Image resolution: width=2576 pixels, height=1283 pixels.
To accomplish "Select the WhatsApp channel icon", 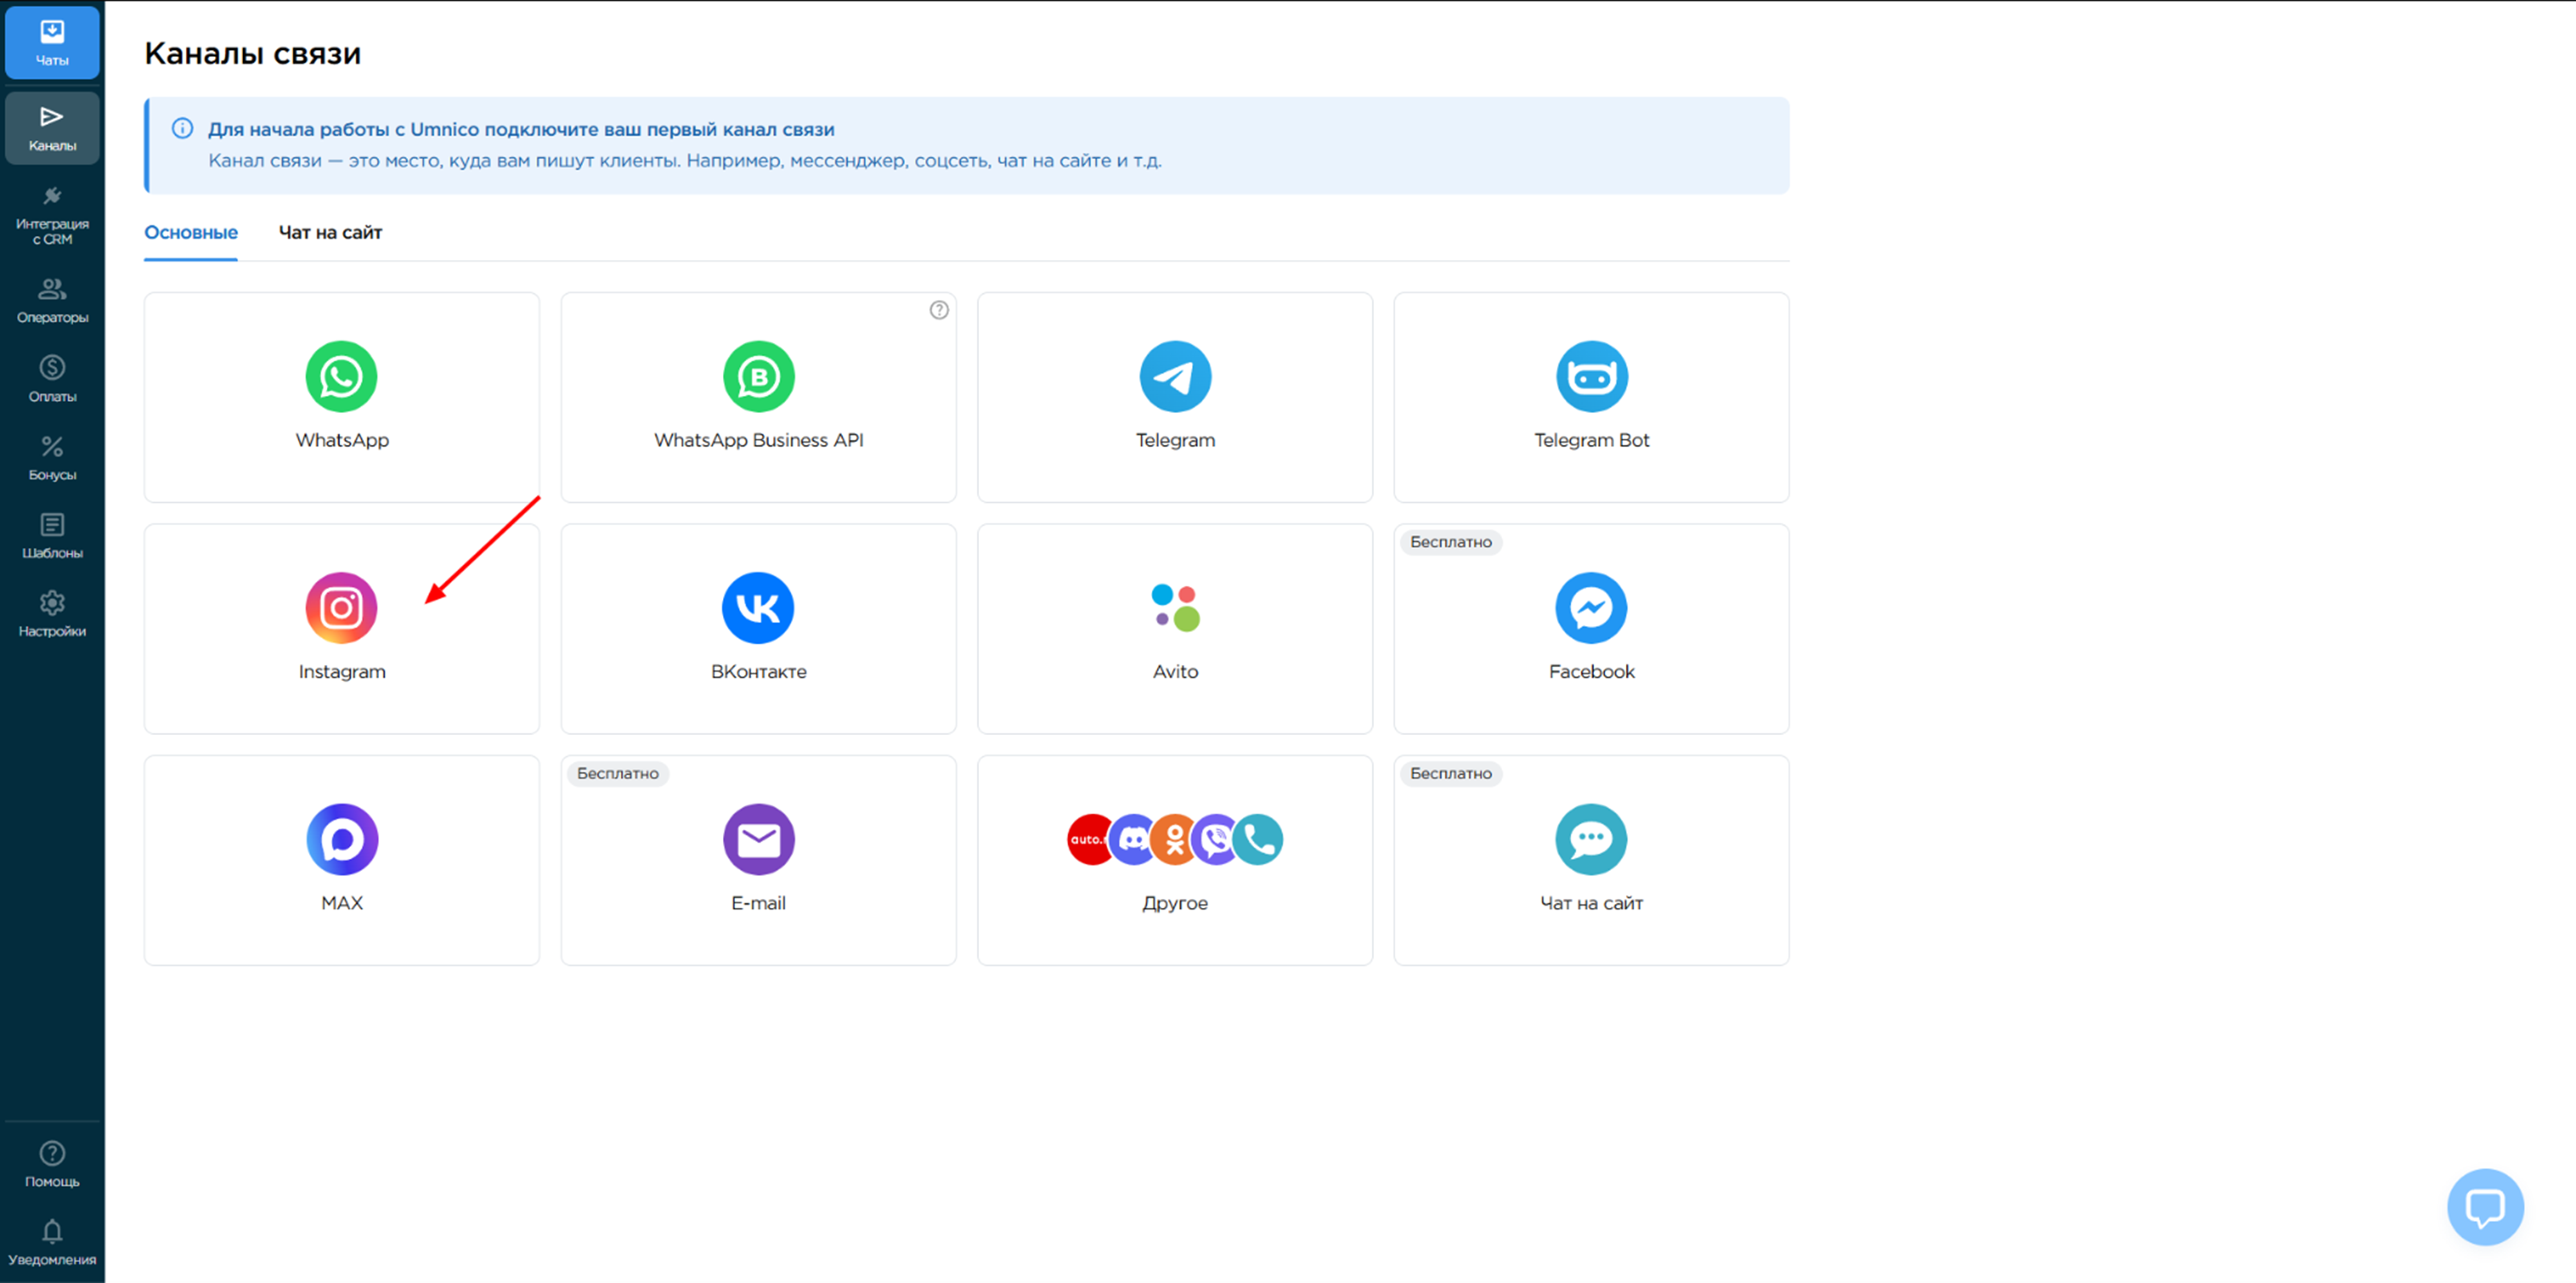I will (341, 377).
